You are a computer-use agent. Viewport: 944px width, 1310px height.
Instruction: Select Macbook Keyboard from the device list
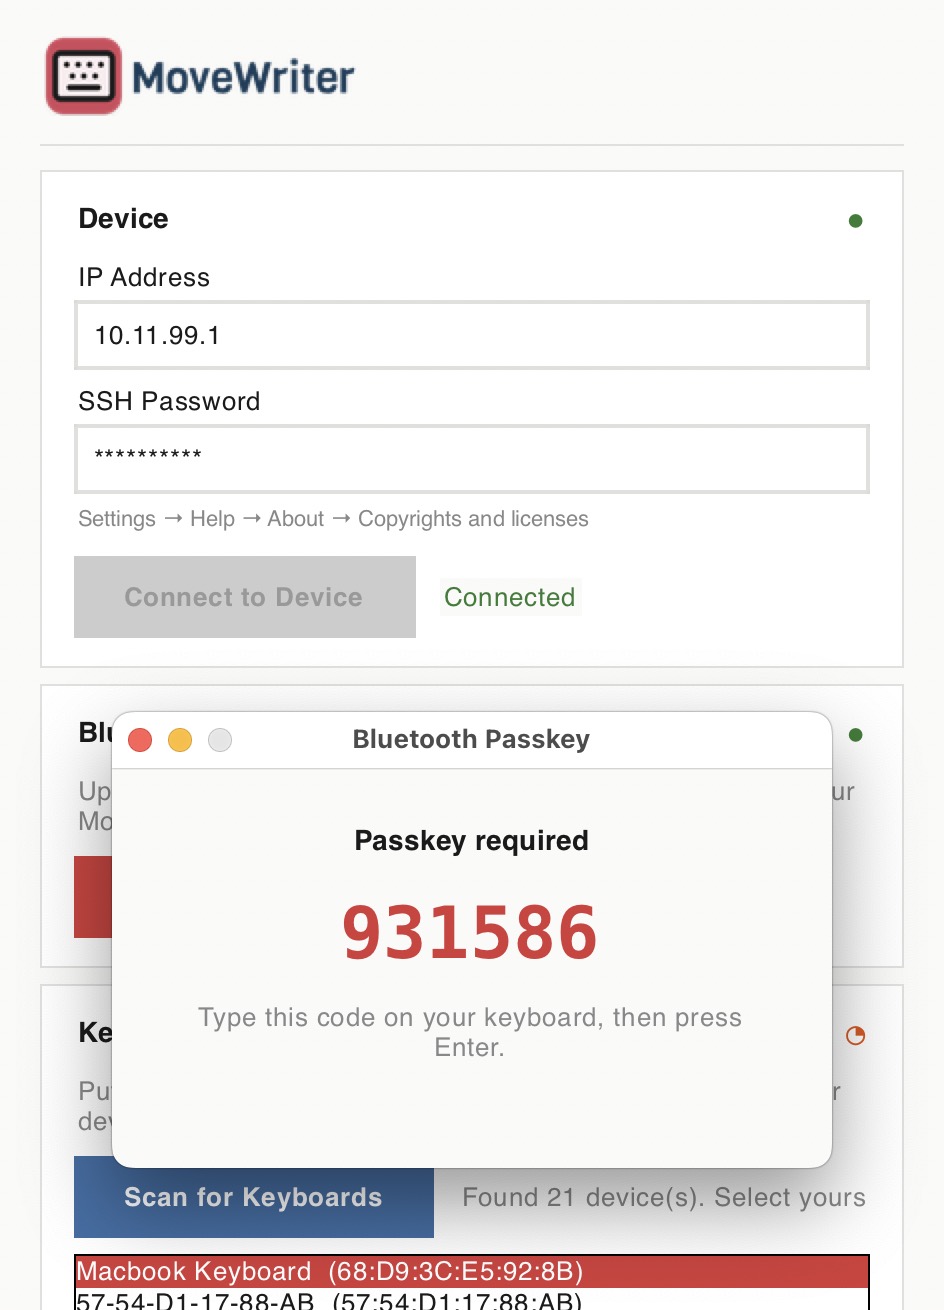330,1271
